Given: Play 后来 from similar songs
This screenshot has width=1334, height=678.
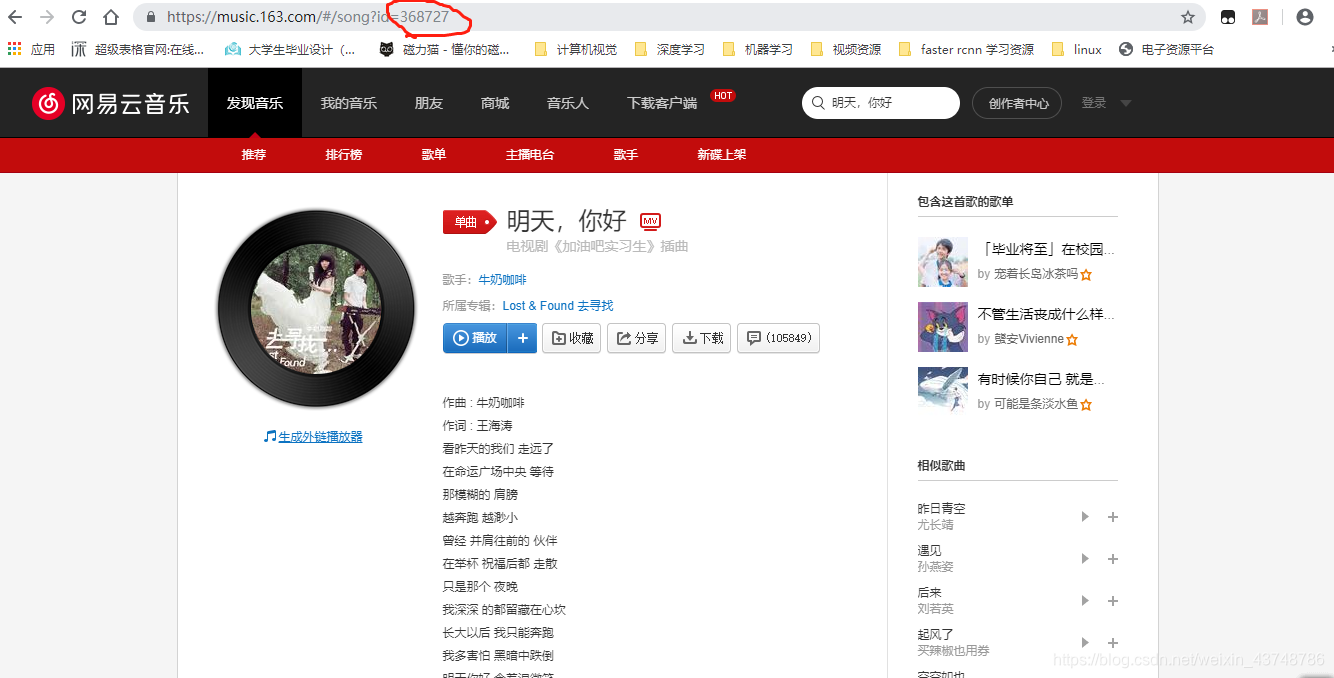Looking at the screenshot, I should pyautogui.click(x=1085, y=601).
